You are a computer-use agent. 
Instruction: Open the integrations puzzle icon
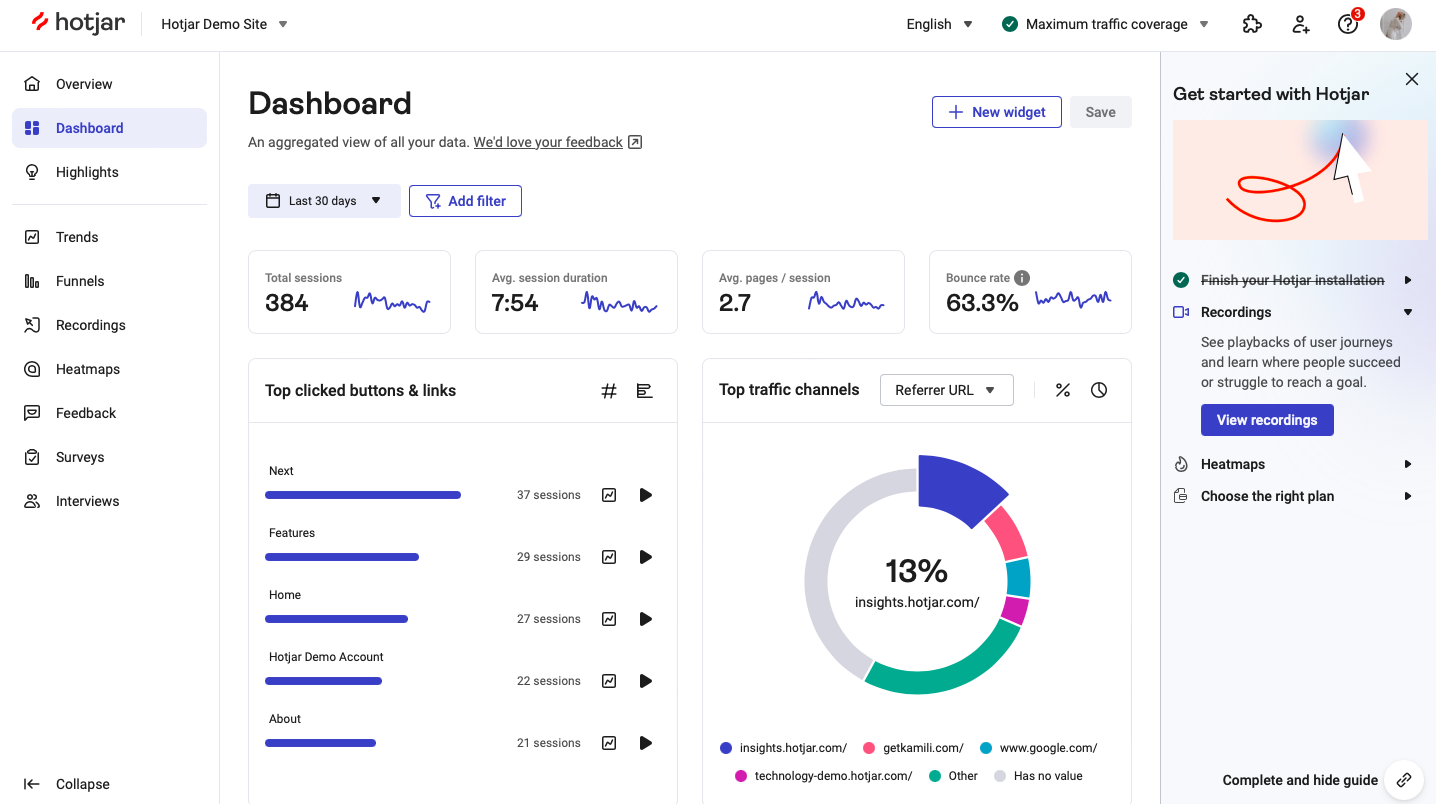pos(1252,25)
